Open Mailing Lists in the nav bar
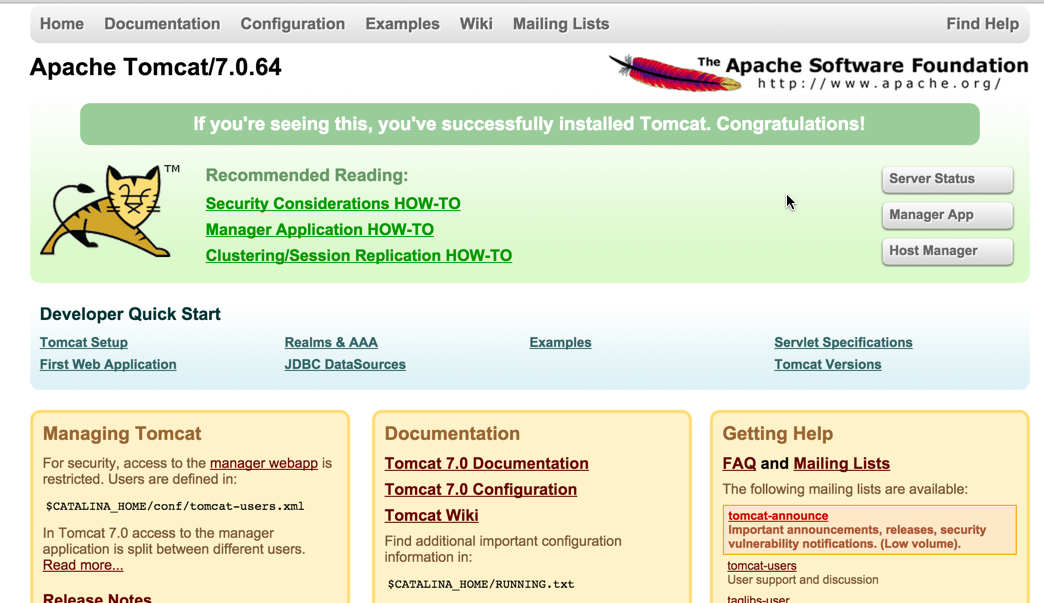Viewport: 1044px width, 603px height. (561, 24)
